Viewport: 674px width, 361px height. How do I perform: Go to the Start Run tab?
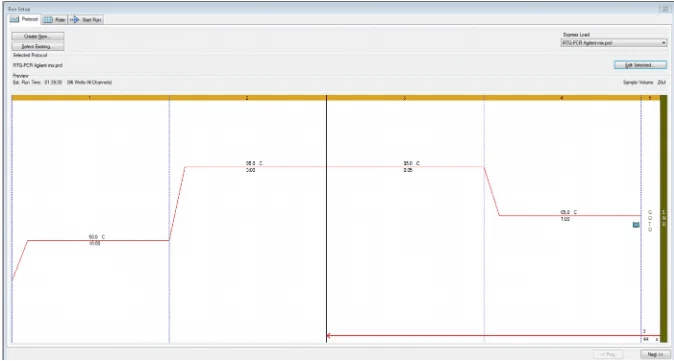click(x=86, y=20)
